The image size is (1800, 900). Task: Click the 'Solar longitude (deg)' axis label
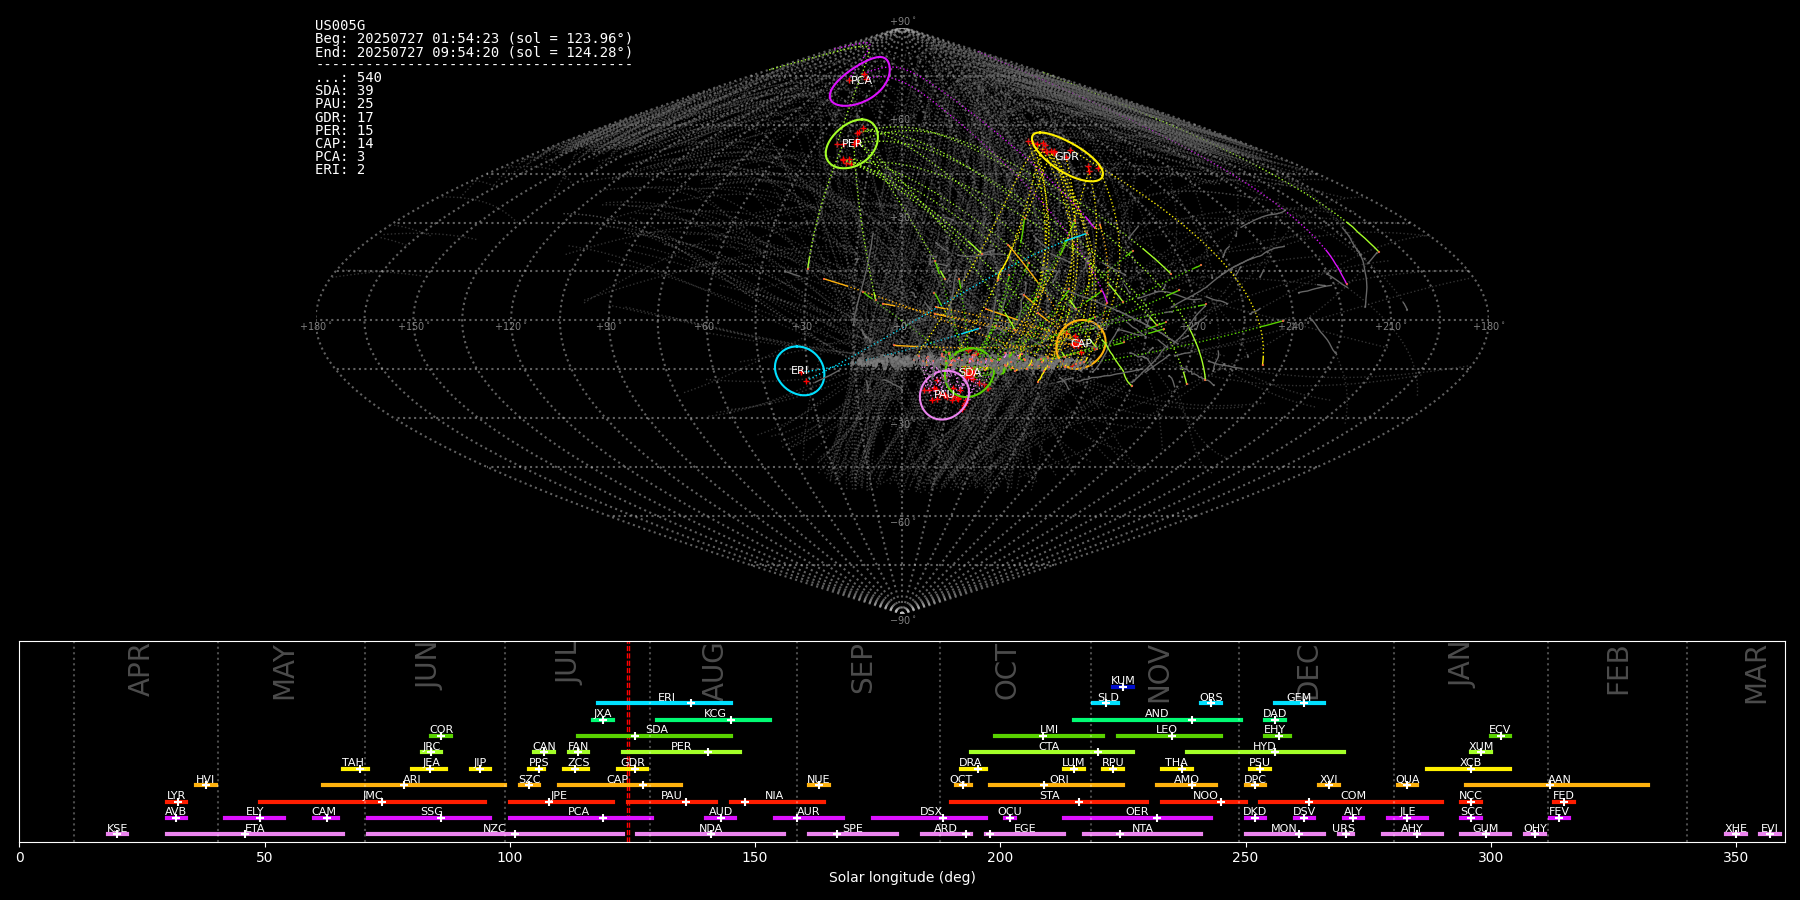tap(902, 877)
